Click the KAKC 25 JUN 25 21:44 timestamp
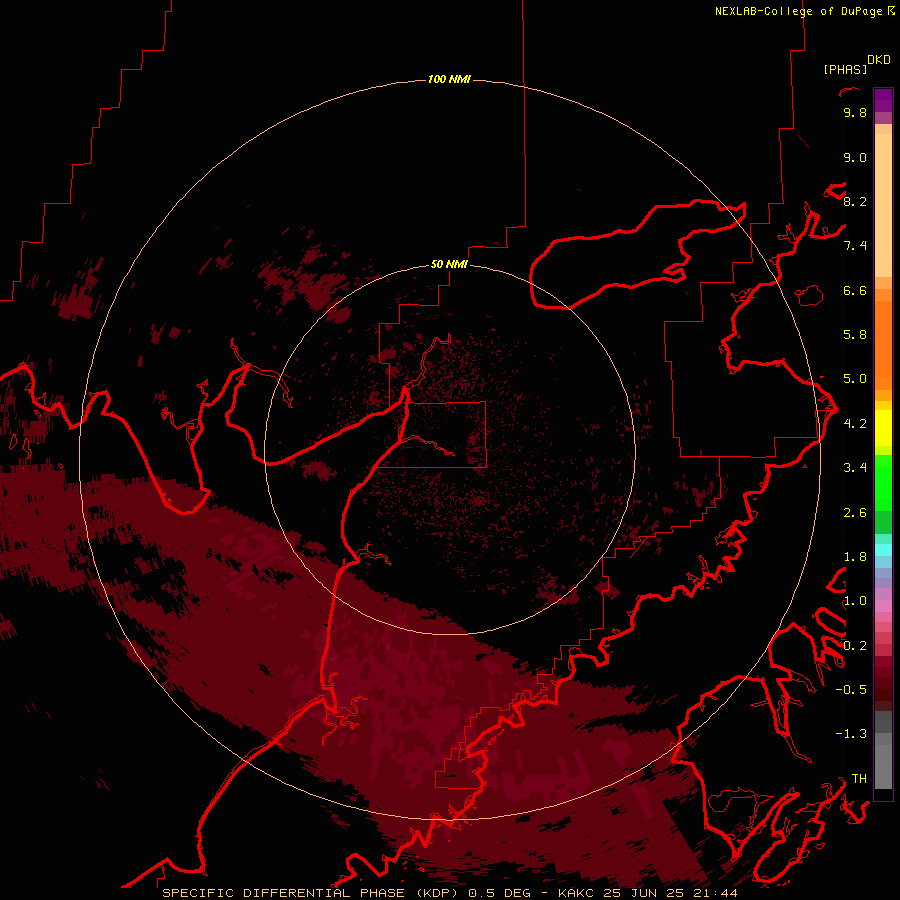 (647, 893)
